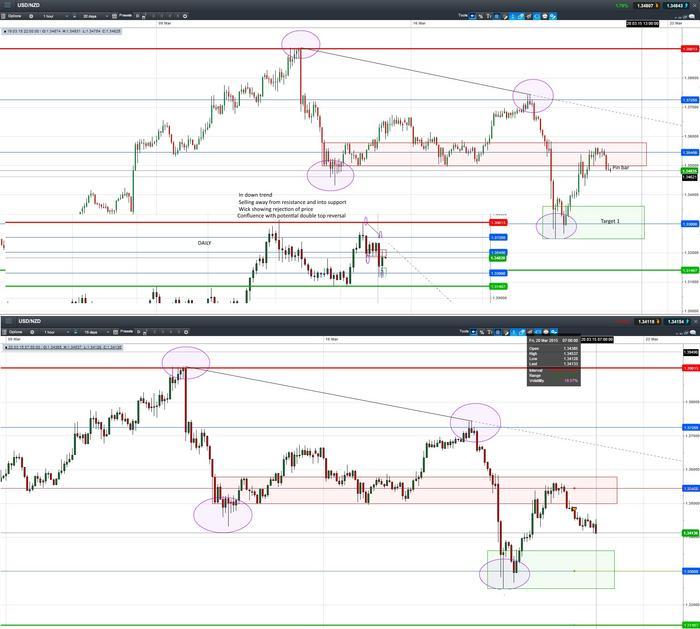
Task: Click the 20.03.15 13:00:00 time marker on the top chart
Action: coord(642,23)
